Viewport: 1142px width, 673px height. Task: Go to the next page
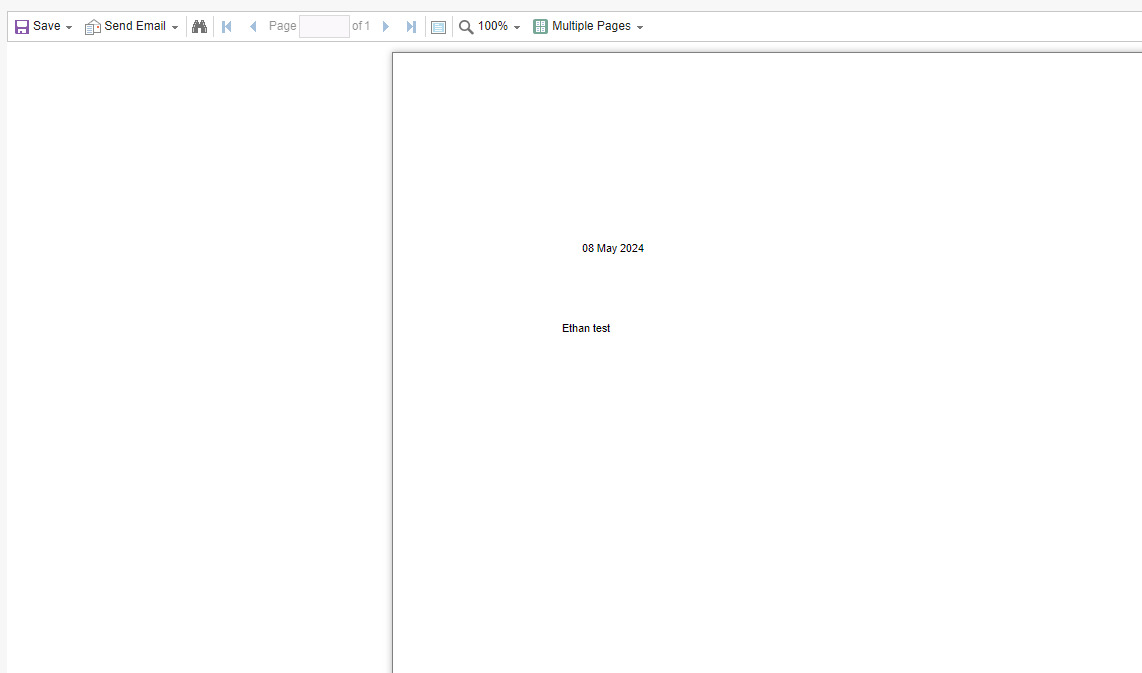coord(386,27)
